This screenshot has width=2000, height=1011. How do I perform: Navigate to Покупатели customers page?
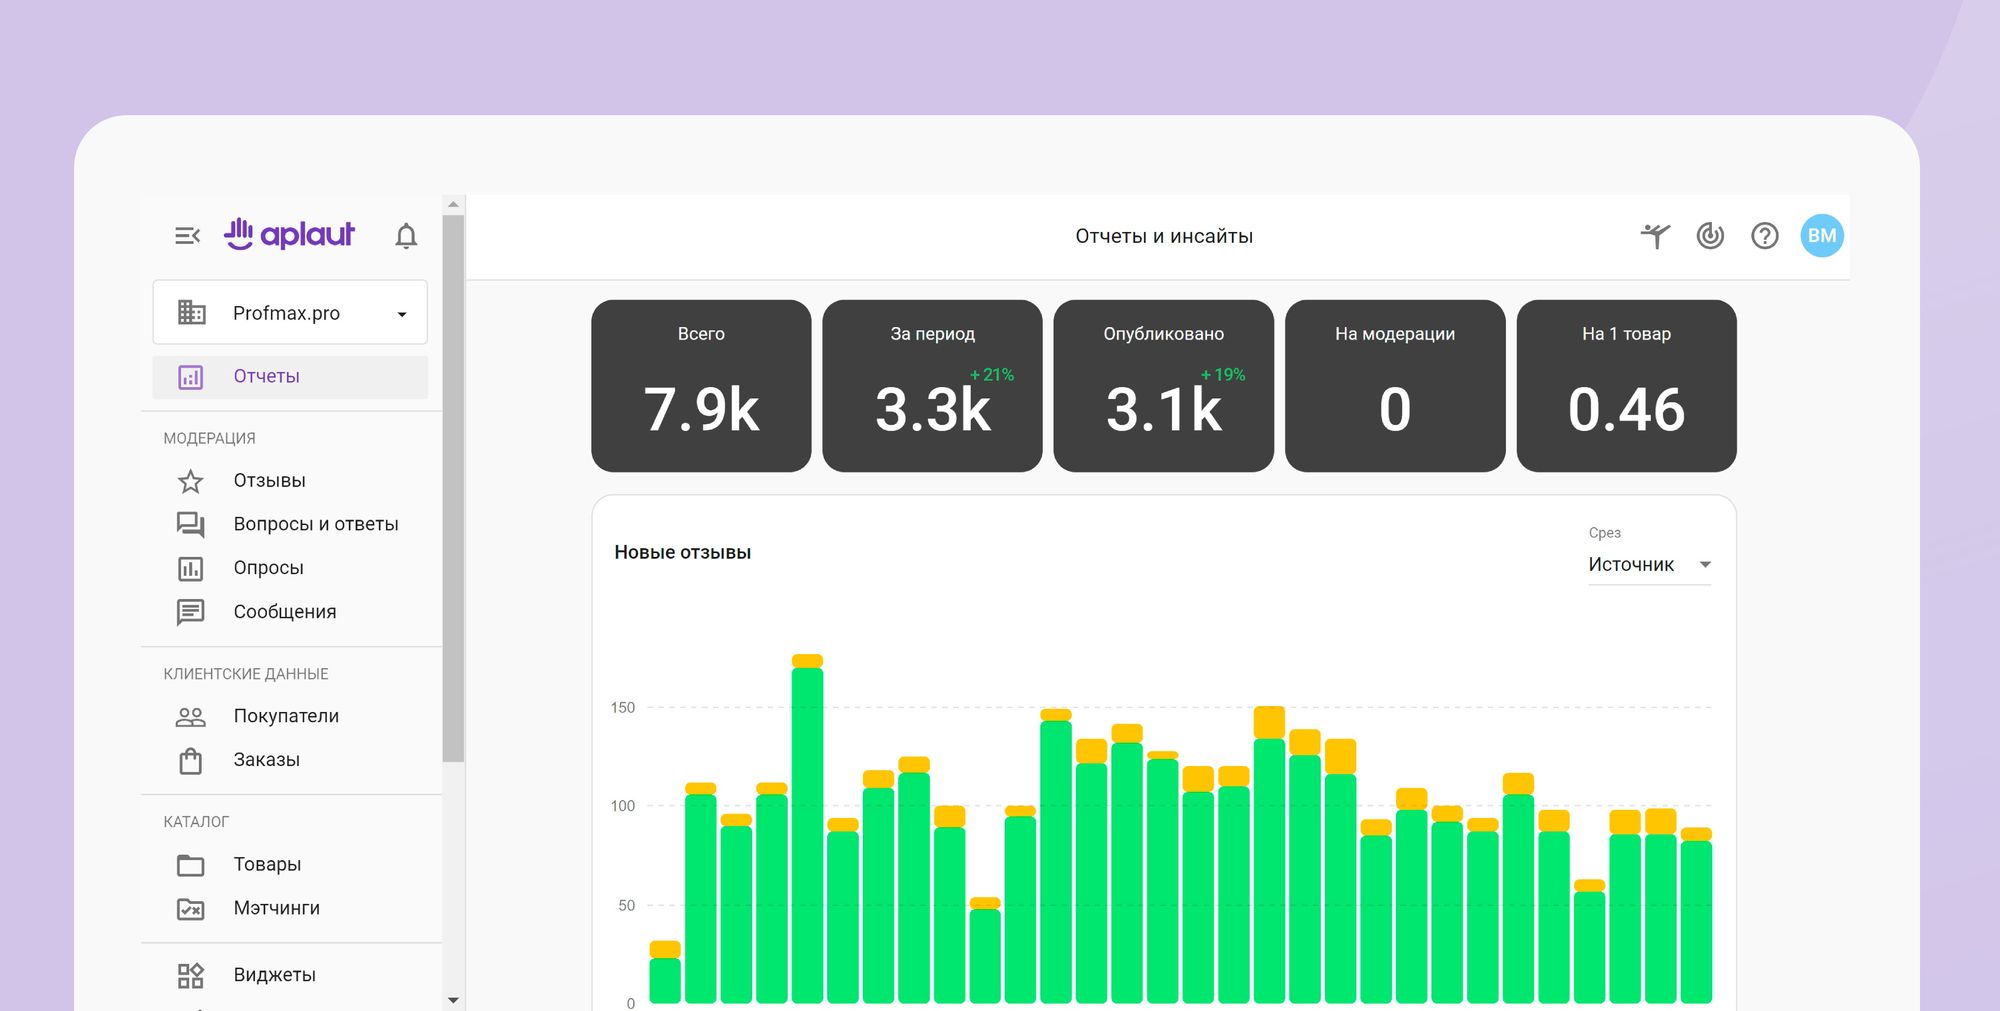point(286,716)
